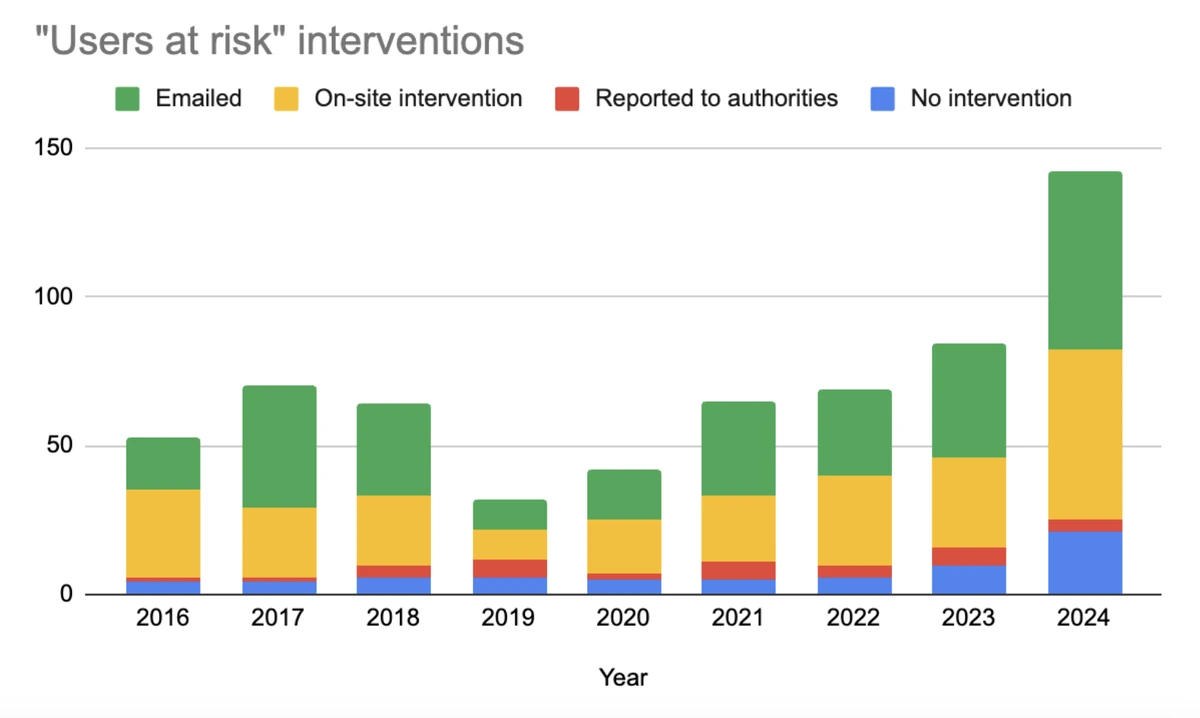The height and width of the screenshot is (718, 1200).
Task: Click the blue No intervention segment for 2024
Action: coord(1085,563)
